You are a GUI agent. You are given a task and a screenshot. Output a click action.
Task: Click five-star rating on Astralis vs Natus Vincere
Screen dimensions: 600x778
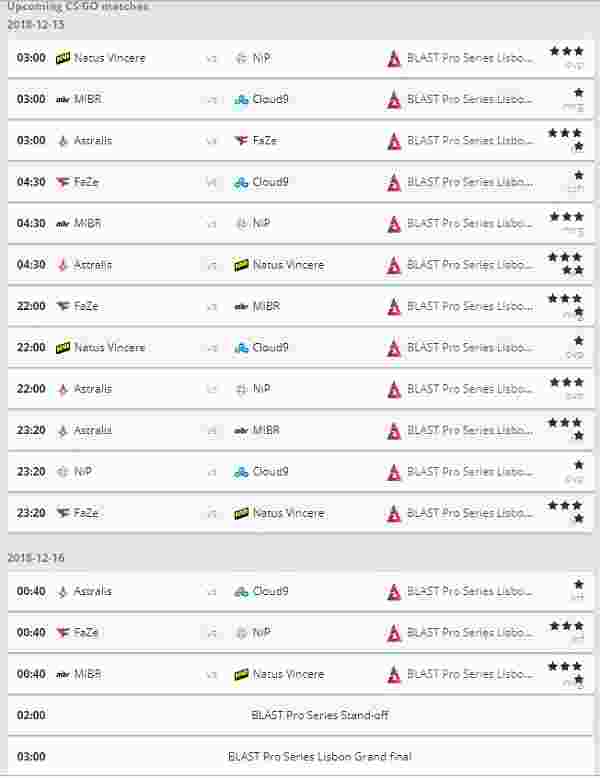(x=565, y=263)
